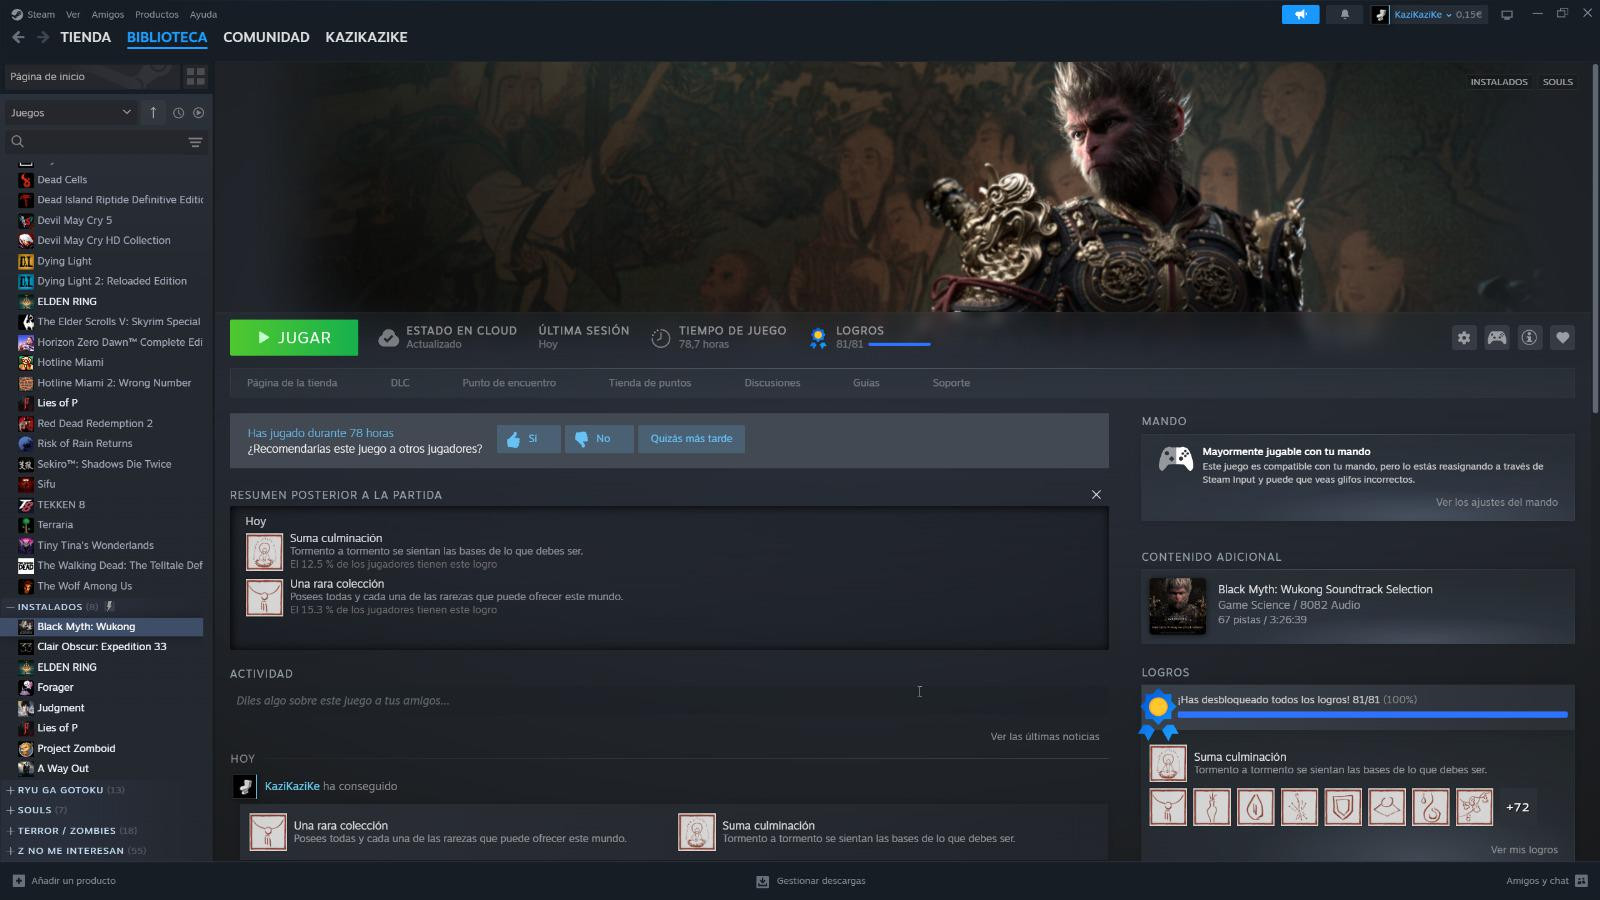The image size is (1600, 900).
Task: Click the shield achievement icon in Logros
Action: pos(1343,807)
